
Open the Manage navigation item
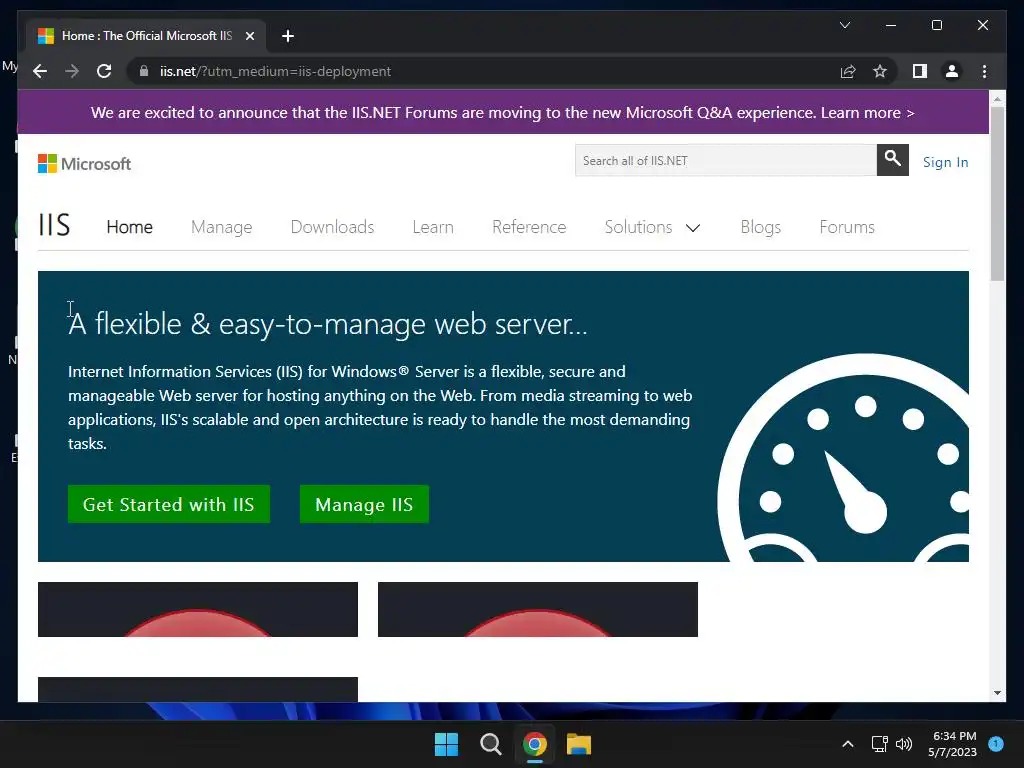pyautogui.click(x=221, y=227)
